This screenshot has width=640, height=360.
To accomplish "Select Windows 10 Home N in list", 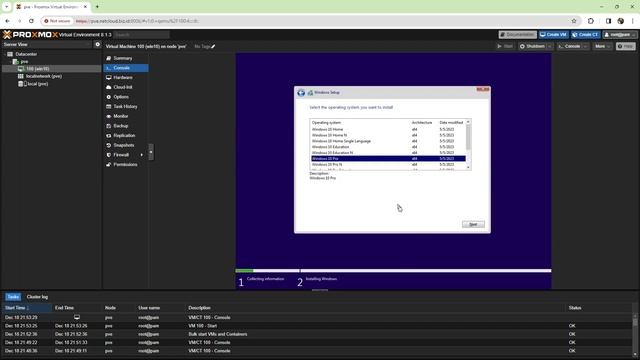I will point(388,135).
